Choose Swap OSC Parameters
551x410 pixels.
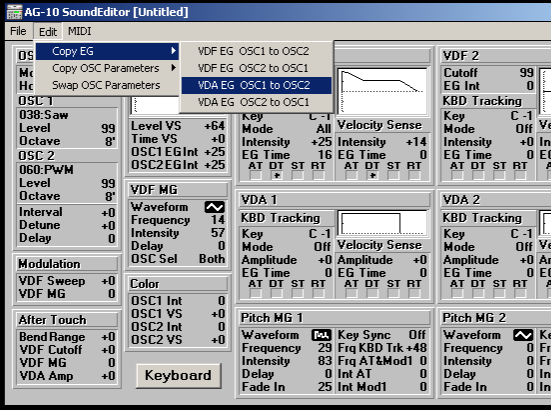[x=107, y=85]
